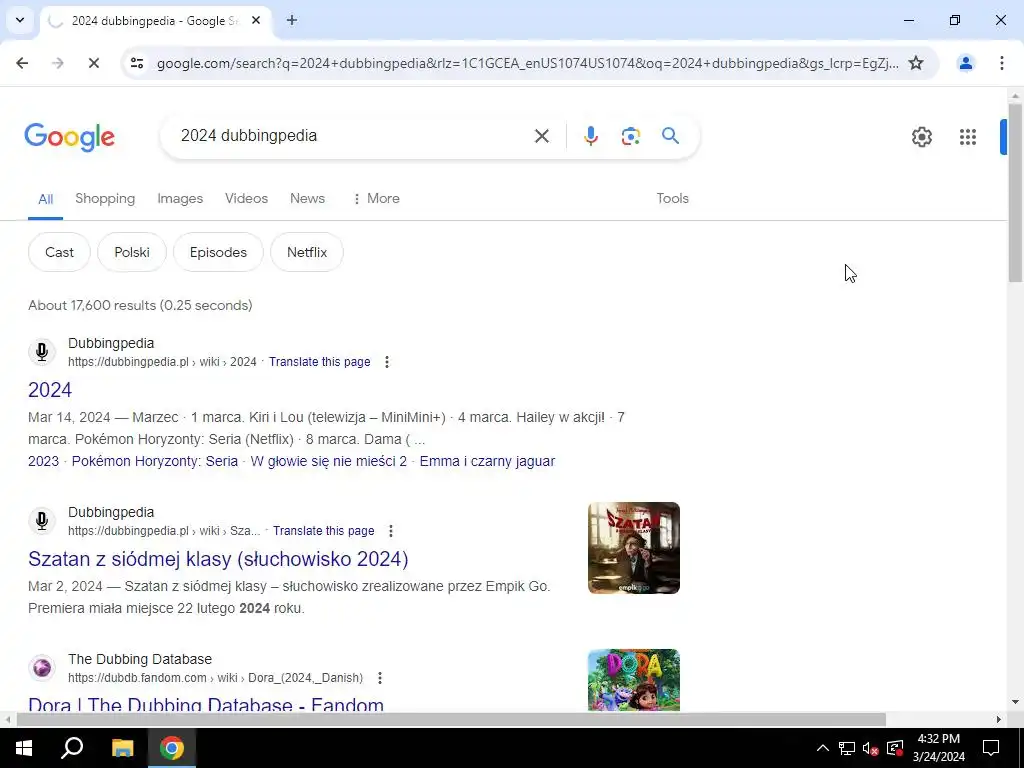
Task: Switch to News results tab
Action: click(307, 199)
